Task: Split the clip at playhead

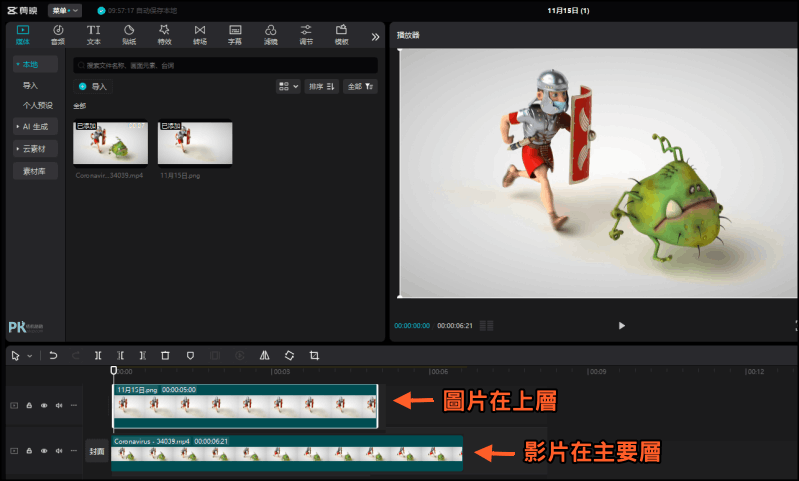Action: pos(98,356)
